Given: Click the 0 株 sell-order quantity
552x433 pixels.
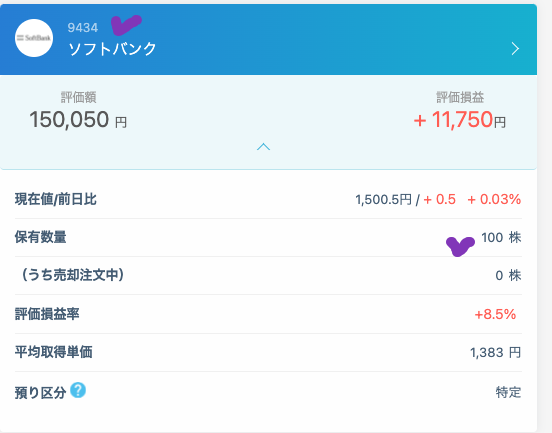Looking at the screenshot, I should 508,275.
